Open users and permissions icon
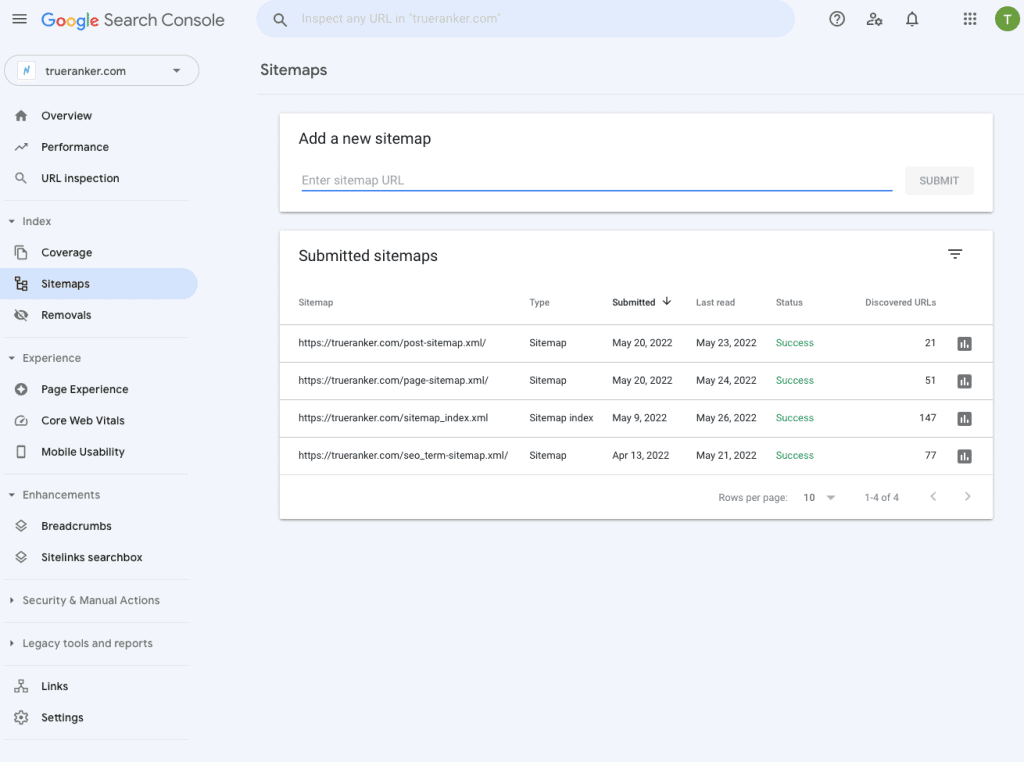This screenshot has width=1024, height=762. (x=874, y=19)
